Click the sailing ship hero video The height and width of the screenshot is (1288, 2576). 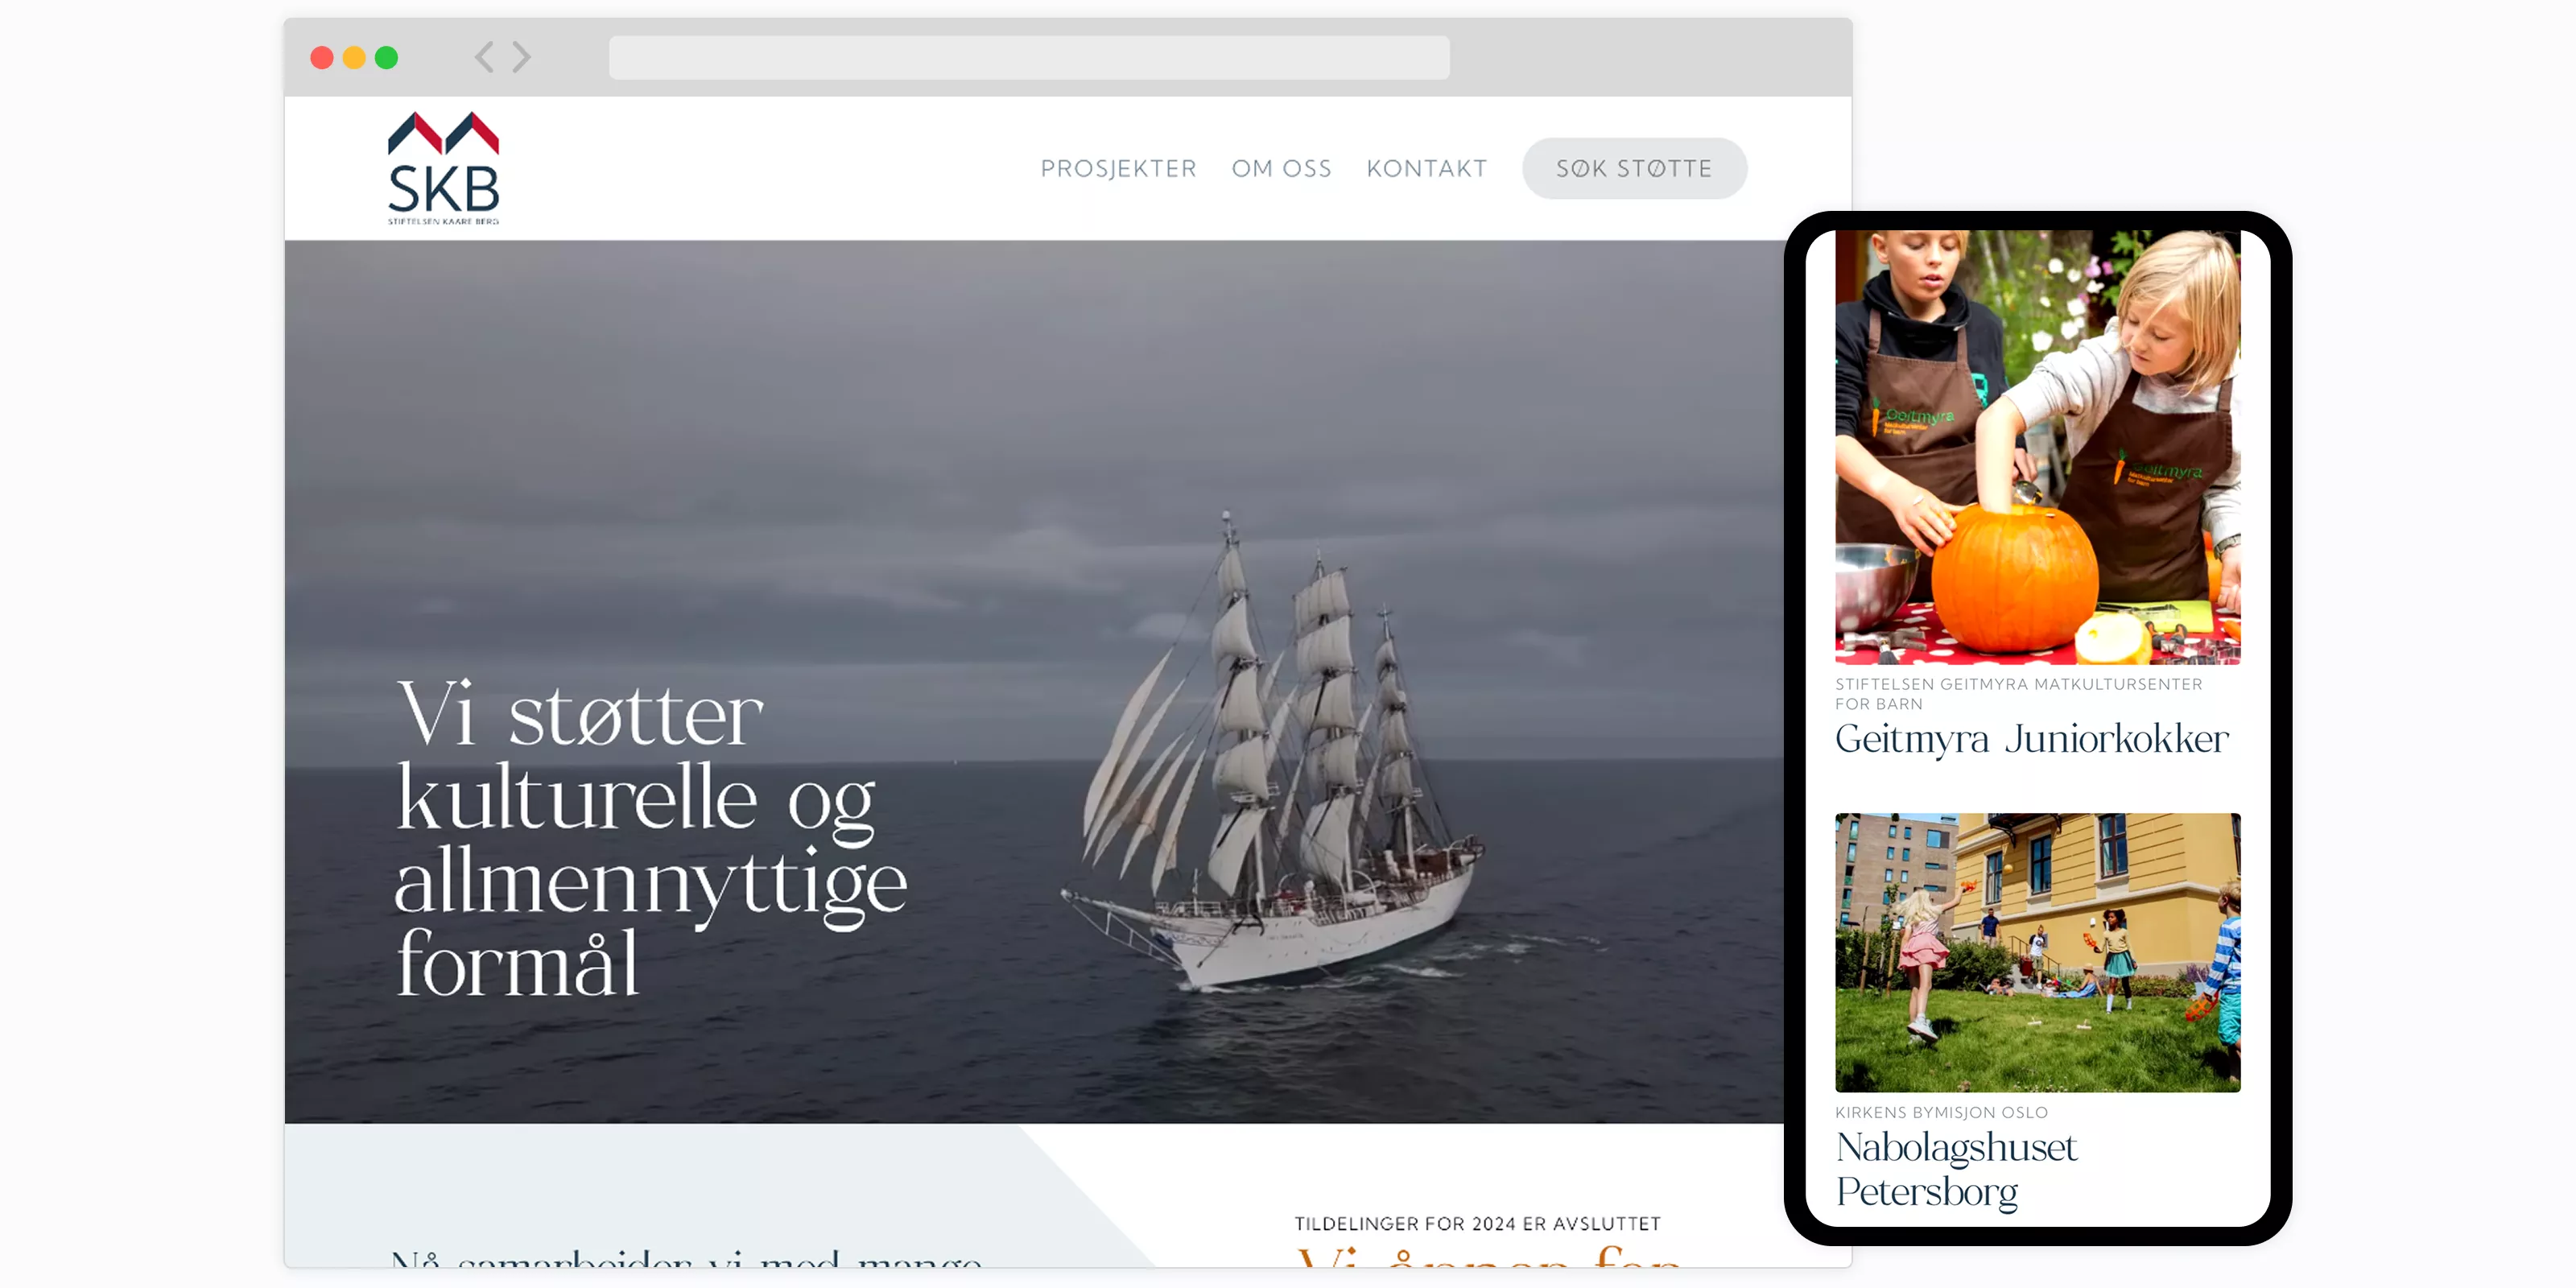pos(1034,681)
